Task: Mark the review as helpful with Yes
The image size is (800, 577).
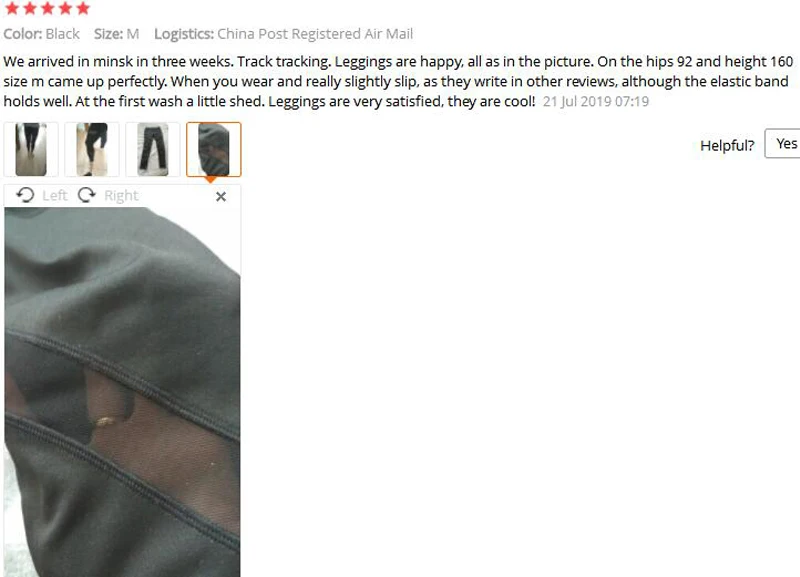Action: pos(786,144)
